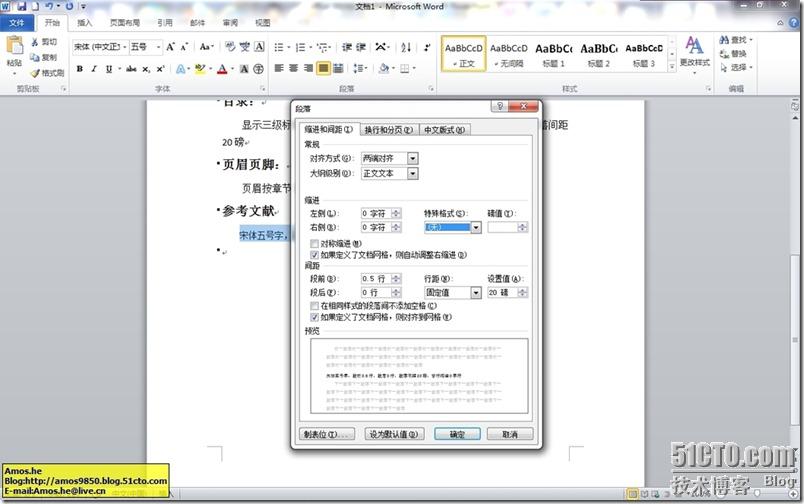Click the Strikethrough icon
This screenshot has width=804, height=504.
pyautogui.click(x=131, y=69)
